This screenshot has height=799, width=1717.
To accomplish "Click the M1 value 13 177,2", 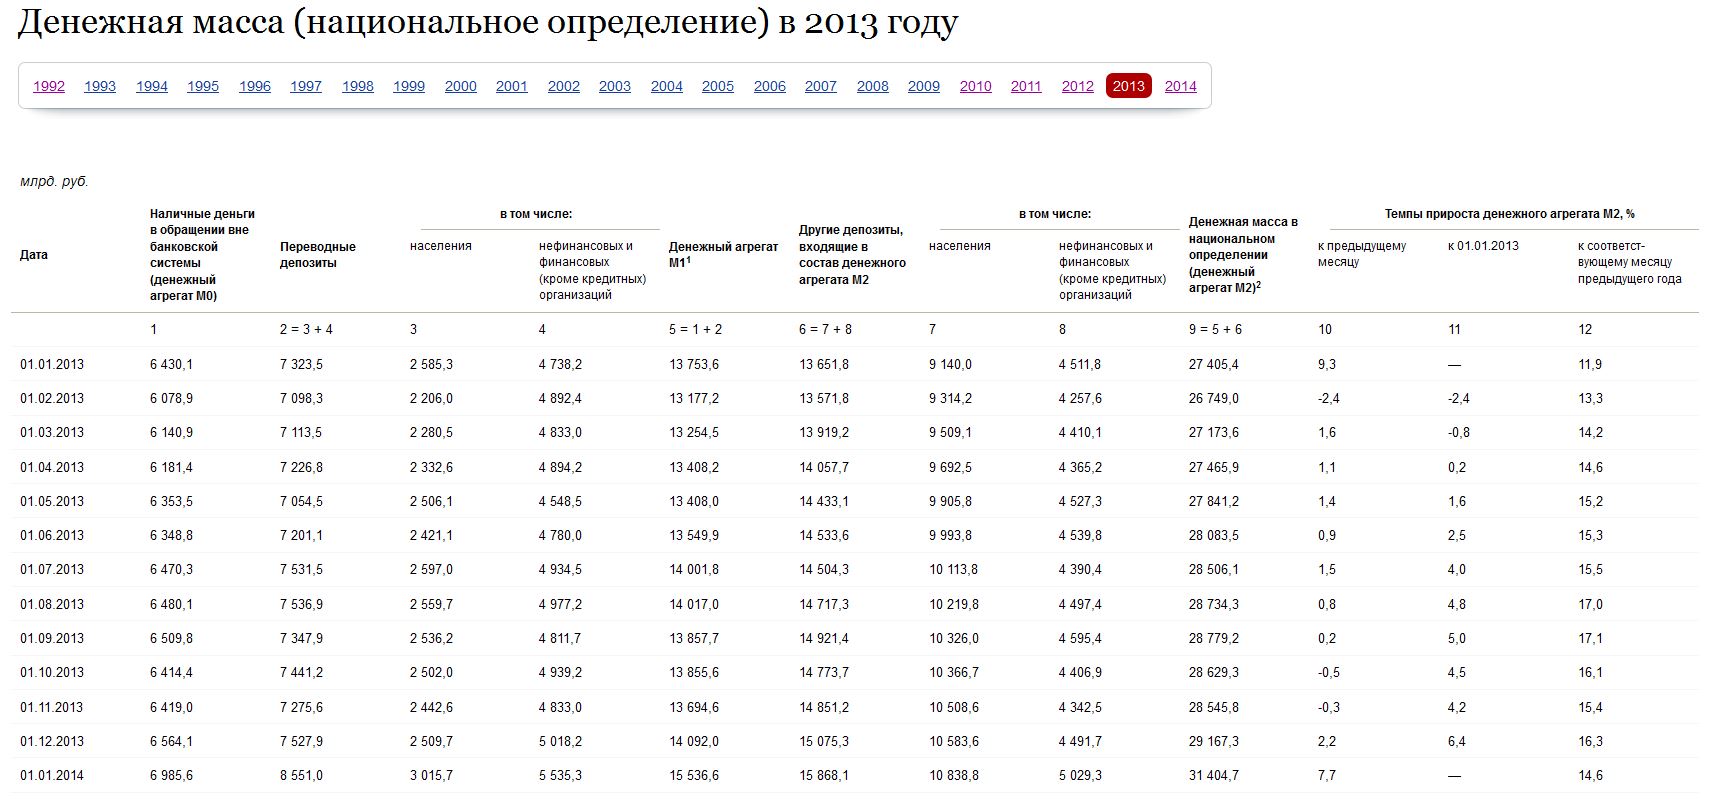I will click(694, 398).
